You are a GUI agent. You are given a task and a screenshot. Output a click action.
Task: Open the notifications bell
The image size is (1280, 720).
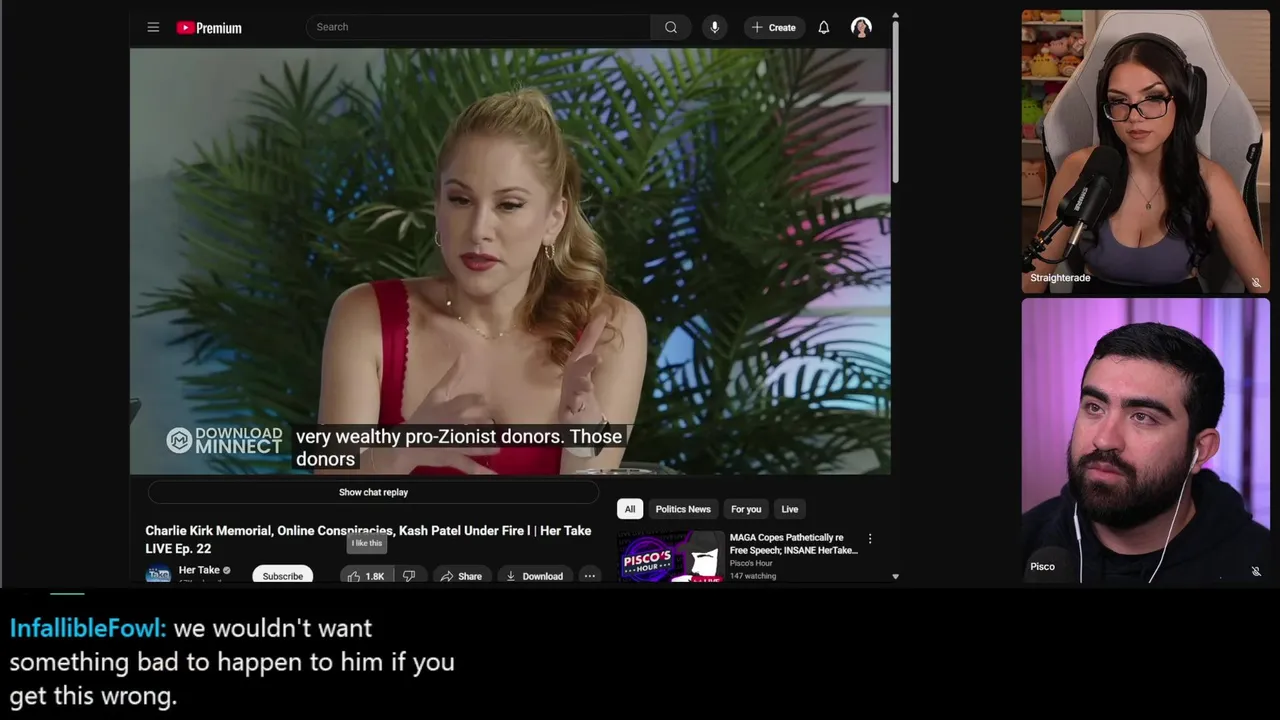coord(823,27)
